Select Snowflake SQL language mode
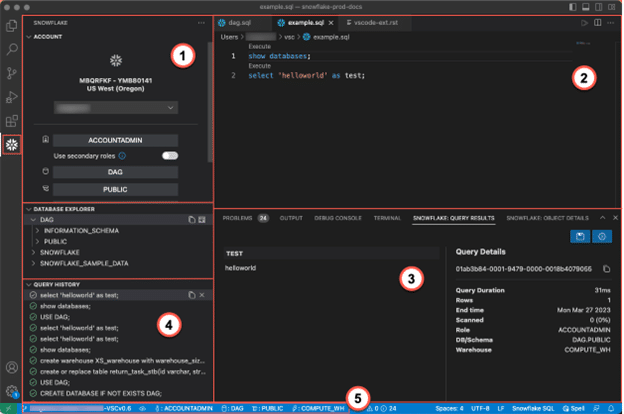This screenshot has height=414, width=624. coord(533,408)
